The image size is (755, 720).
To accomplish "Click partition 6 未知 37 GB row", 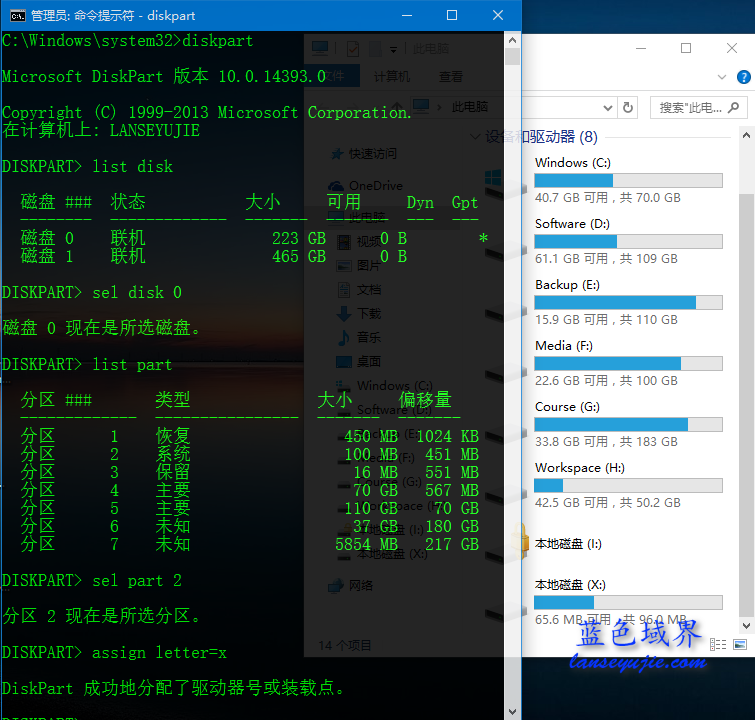I will pos(249,526).
